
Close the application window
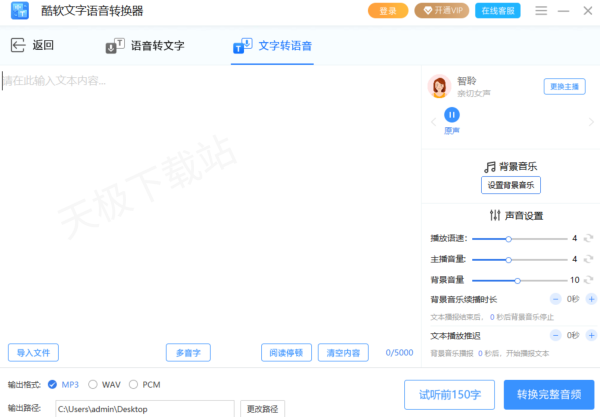point(588,11)
